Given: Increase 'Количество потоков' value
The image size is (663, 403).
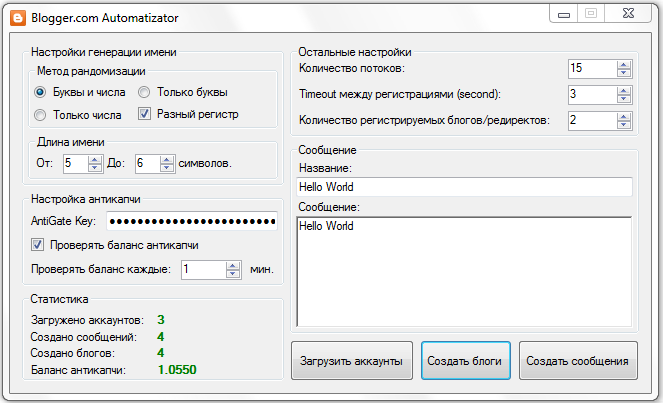Looking at the screenshot, I should click(624, 65).
